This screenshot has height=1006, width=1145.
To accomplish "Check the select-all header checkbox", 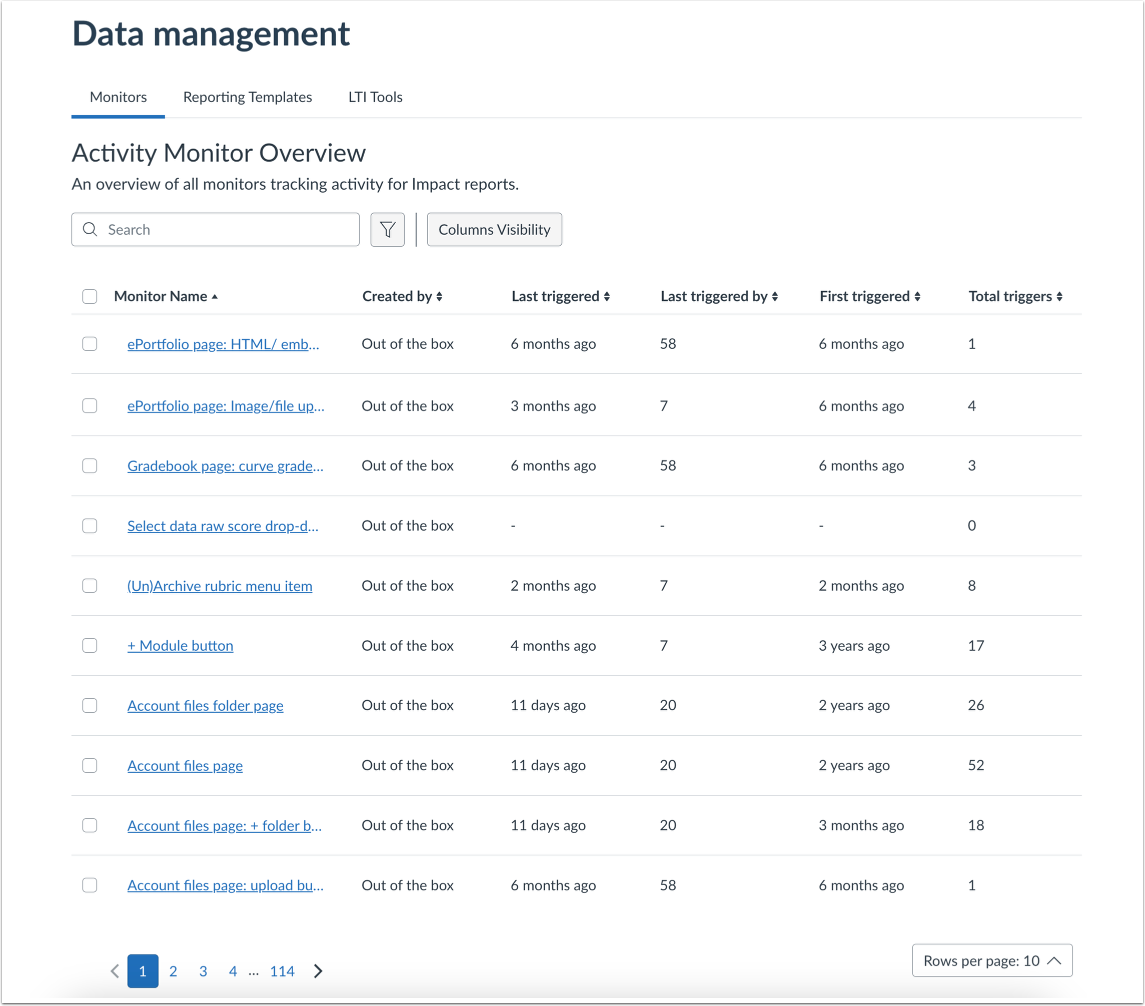I will [90, 297].
